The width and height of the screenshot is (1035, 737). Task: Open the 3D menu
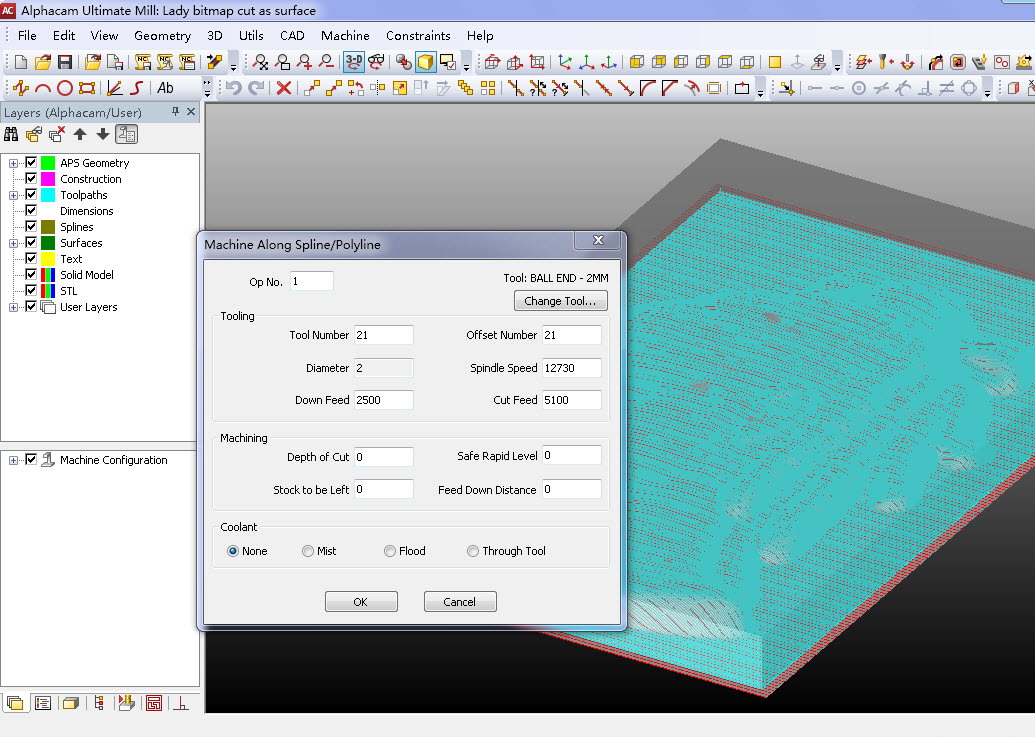[x=215, y=36]
